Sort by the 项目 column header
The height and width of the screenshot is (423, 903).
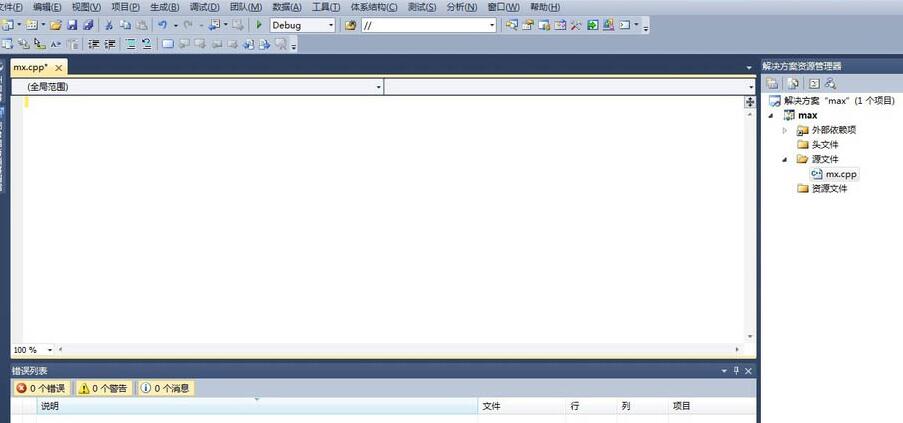[x=711, y=406]
